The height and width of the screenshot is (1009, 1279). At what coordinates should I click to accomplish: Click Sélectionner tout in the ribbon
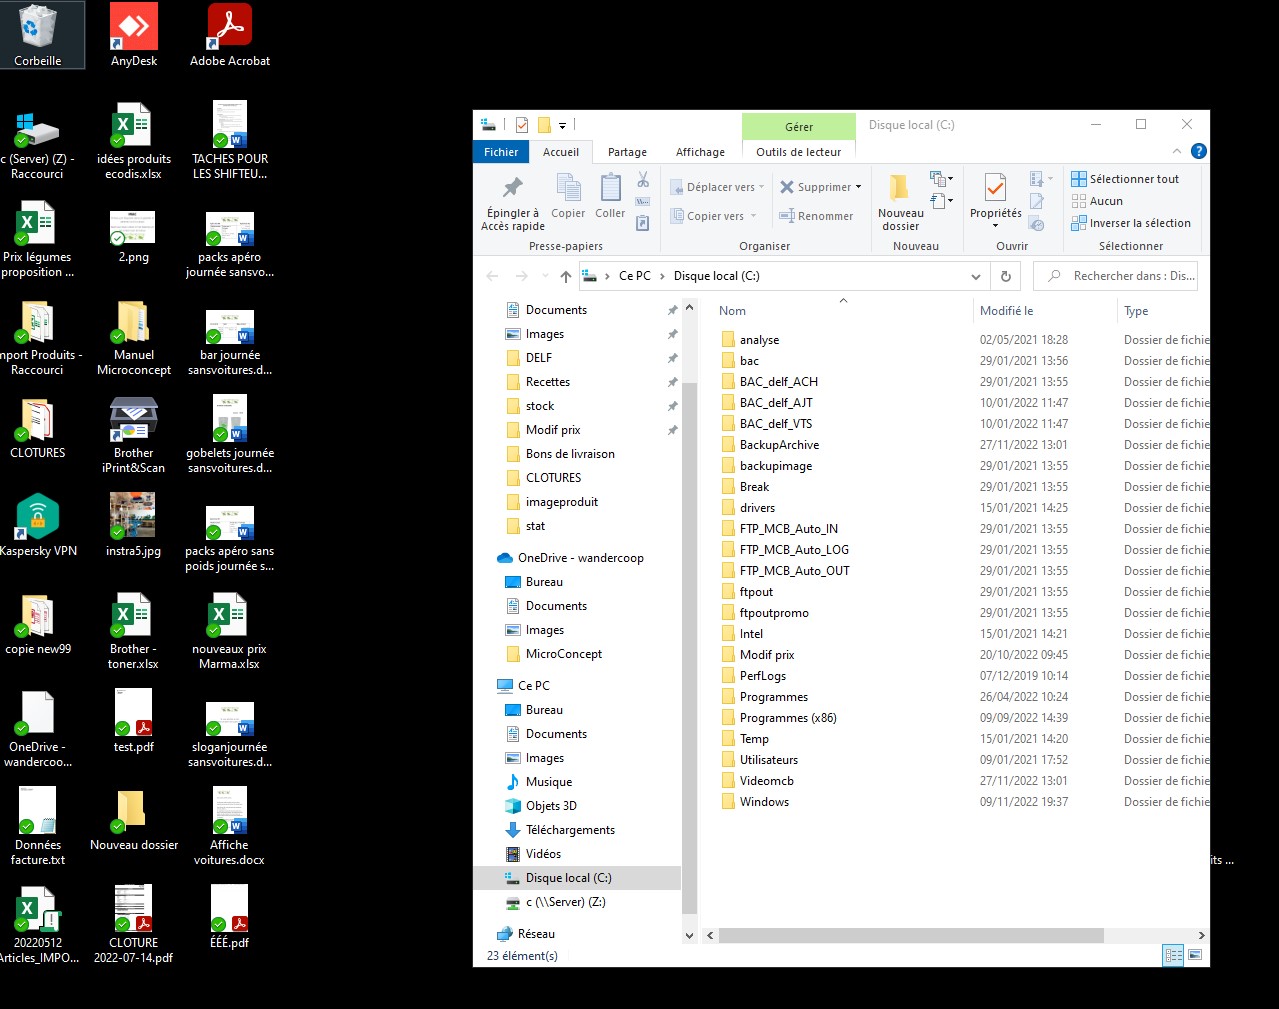point(1125,179)
